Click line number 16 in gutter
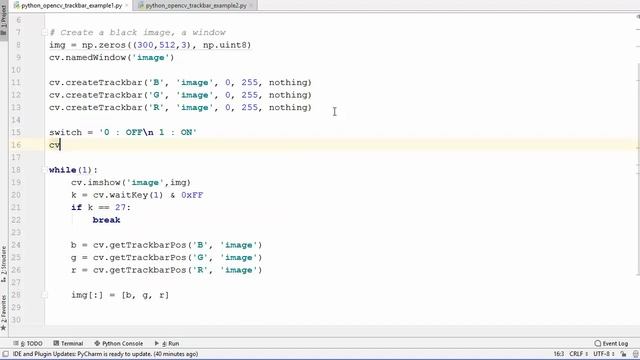The height and width of the screenshot is (360, 640). (16, 145)
